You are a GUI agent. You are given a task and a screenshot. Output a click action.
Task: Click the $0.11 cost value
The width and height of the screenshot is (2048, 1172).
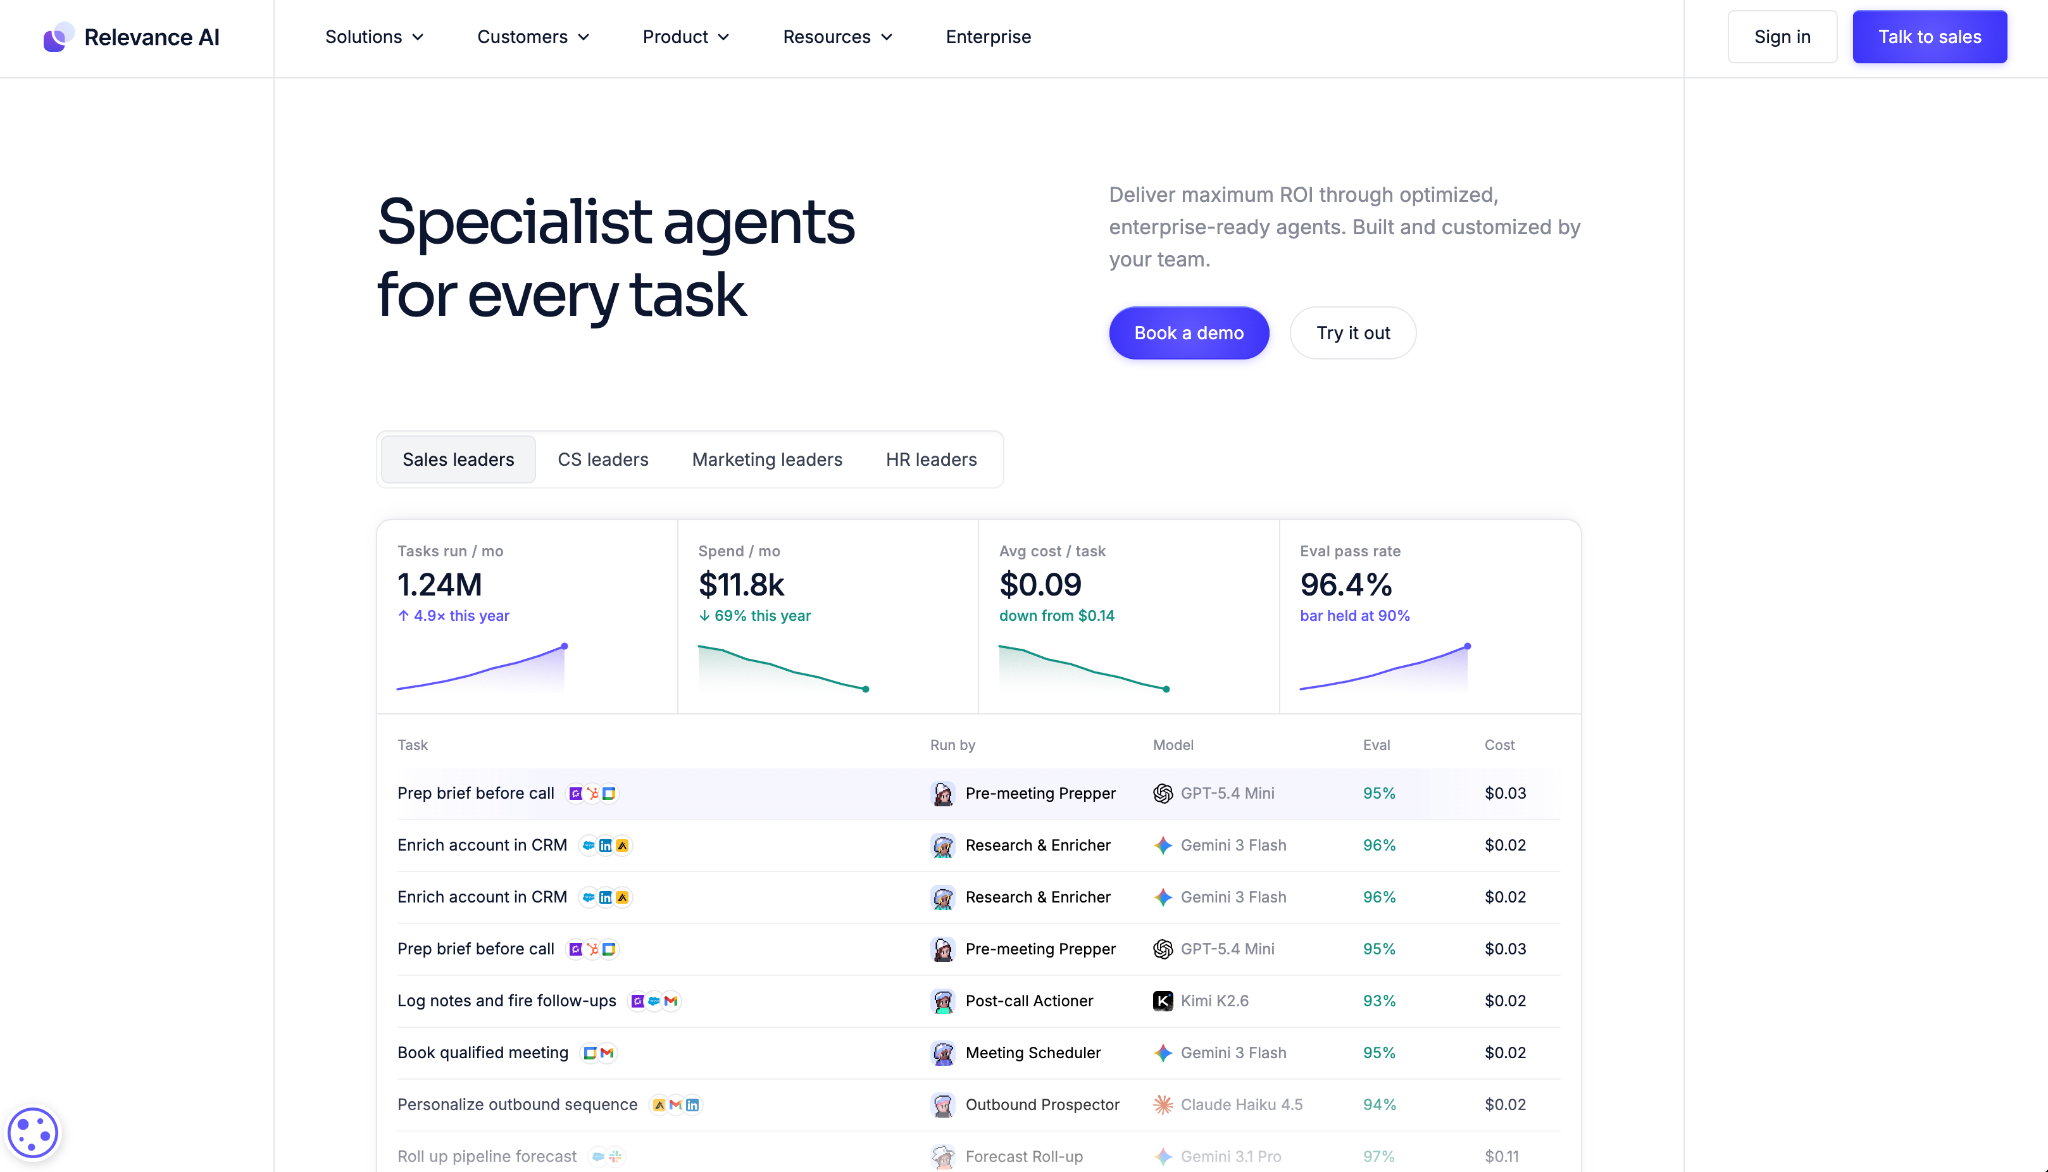[x=1502, y=1157]
